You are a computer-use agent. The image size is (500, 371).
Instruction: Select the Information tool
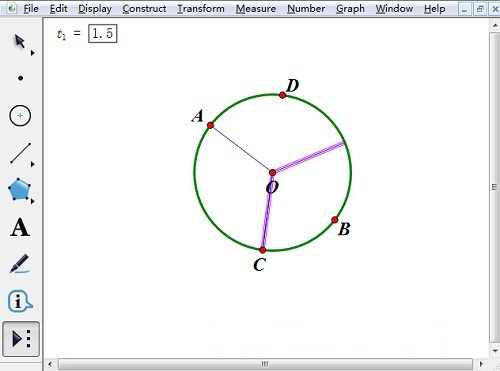point(20,301)
